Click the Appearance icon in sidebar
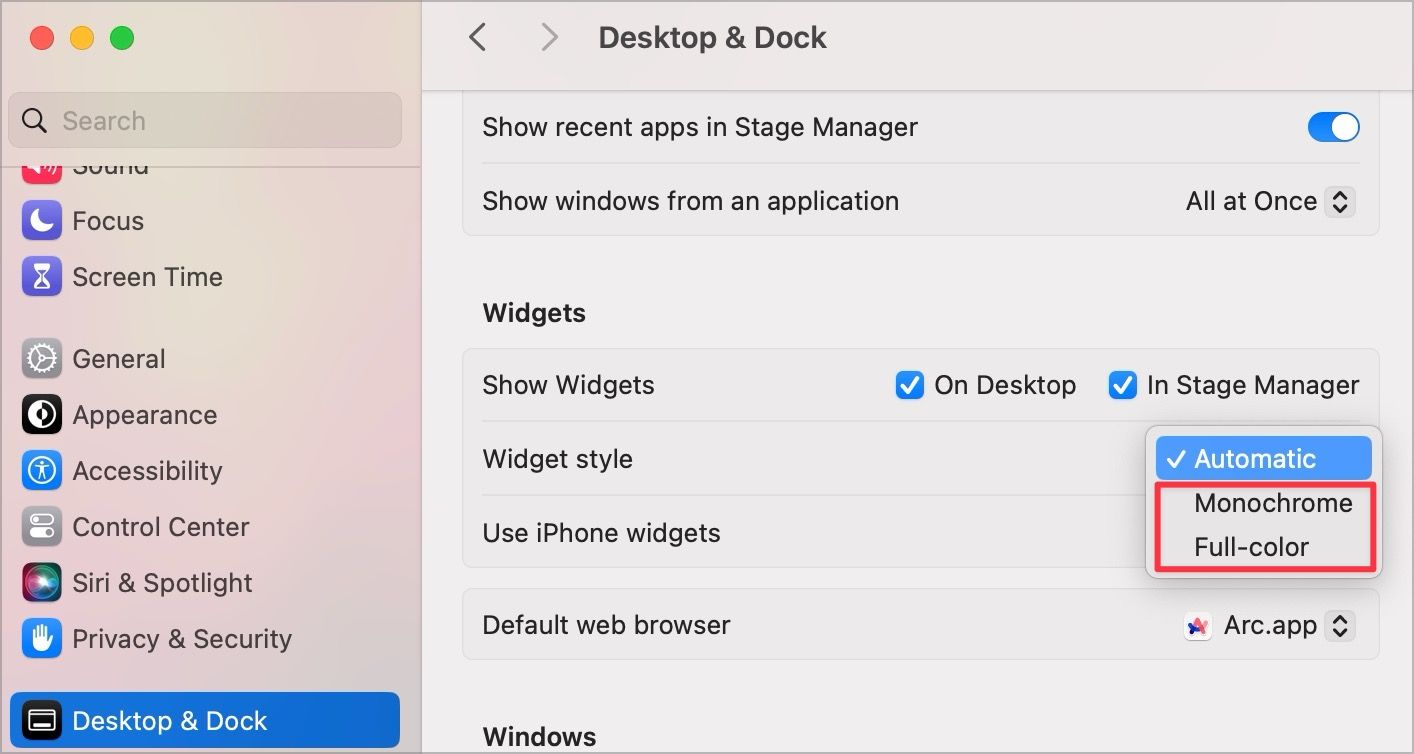 tap(41, 415)
